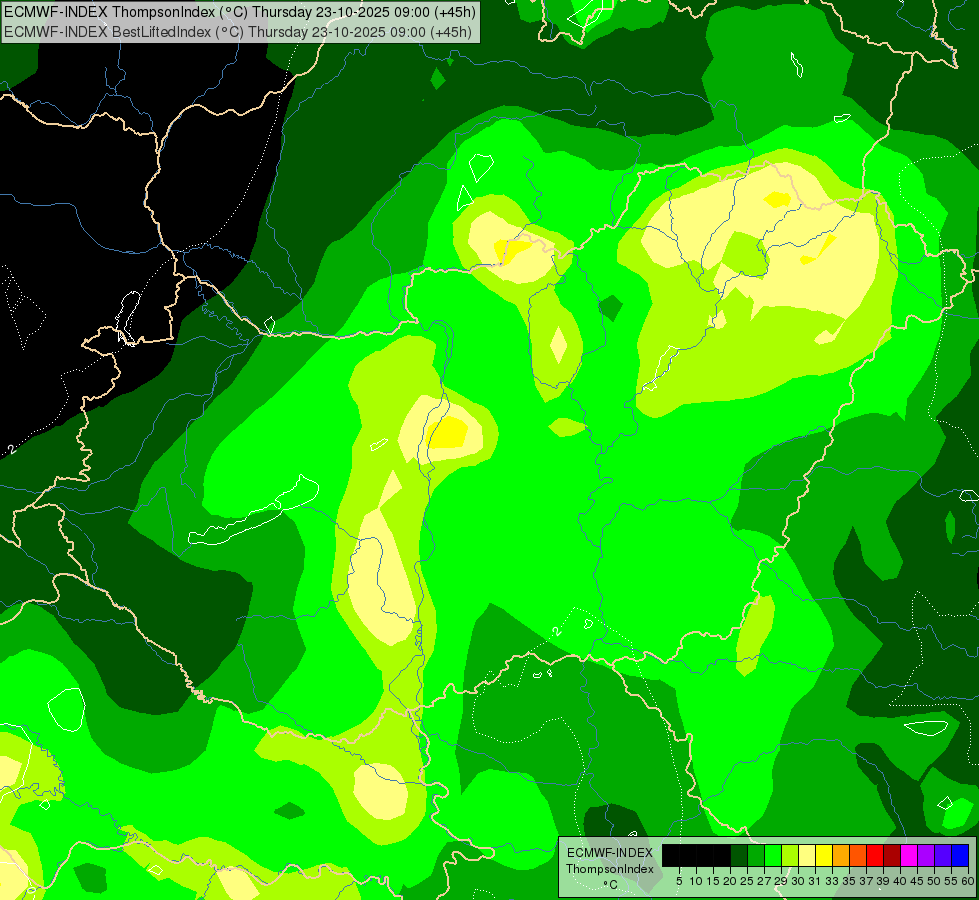Click legend tick value 33
This screenshot has height=900, width=979.
pyautogui.click(x=832, y=881)
